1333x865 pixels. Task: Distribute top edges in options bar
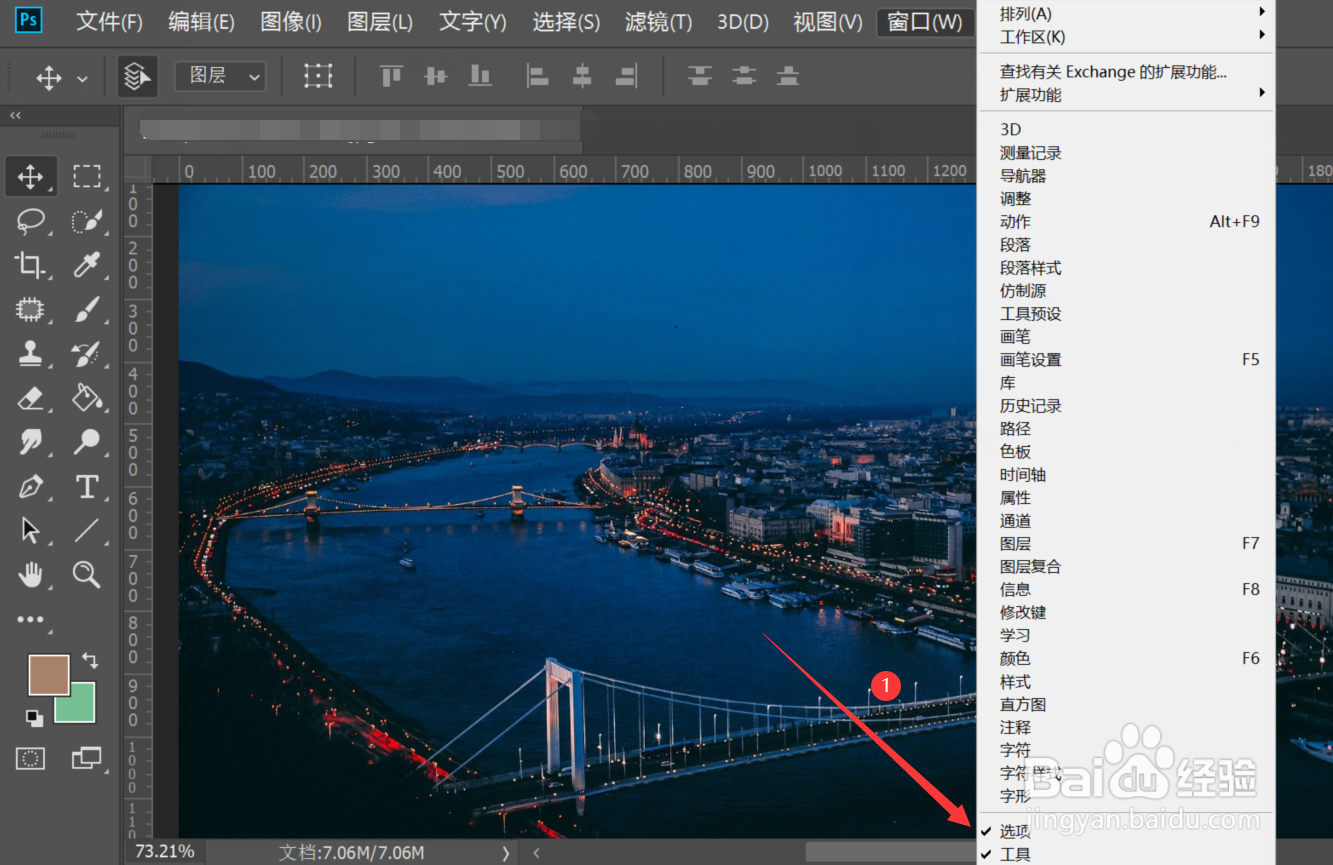point(700,75)
